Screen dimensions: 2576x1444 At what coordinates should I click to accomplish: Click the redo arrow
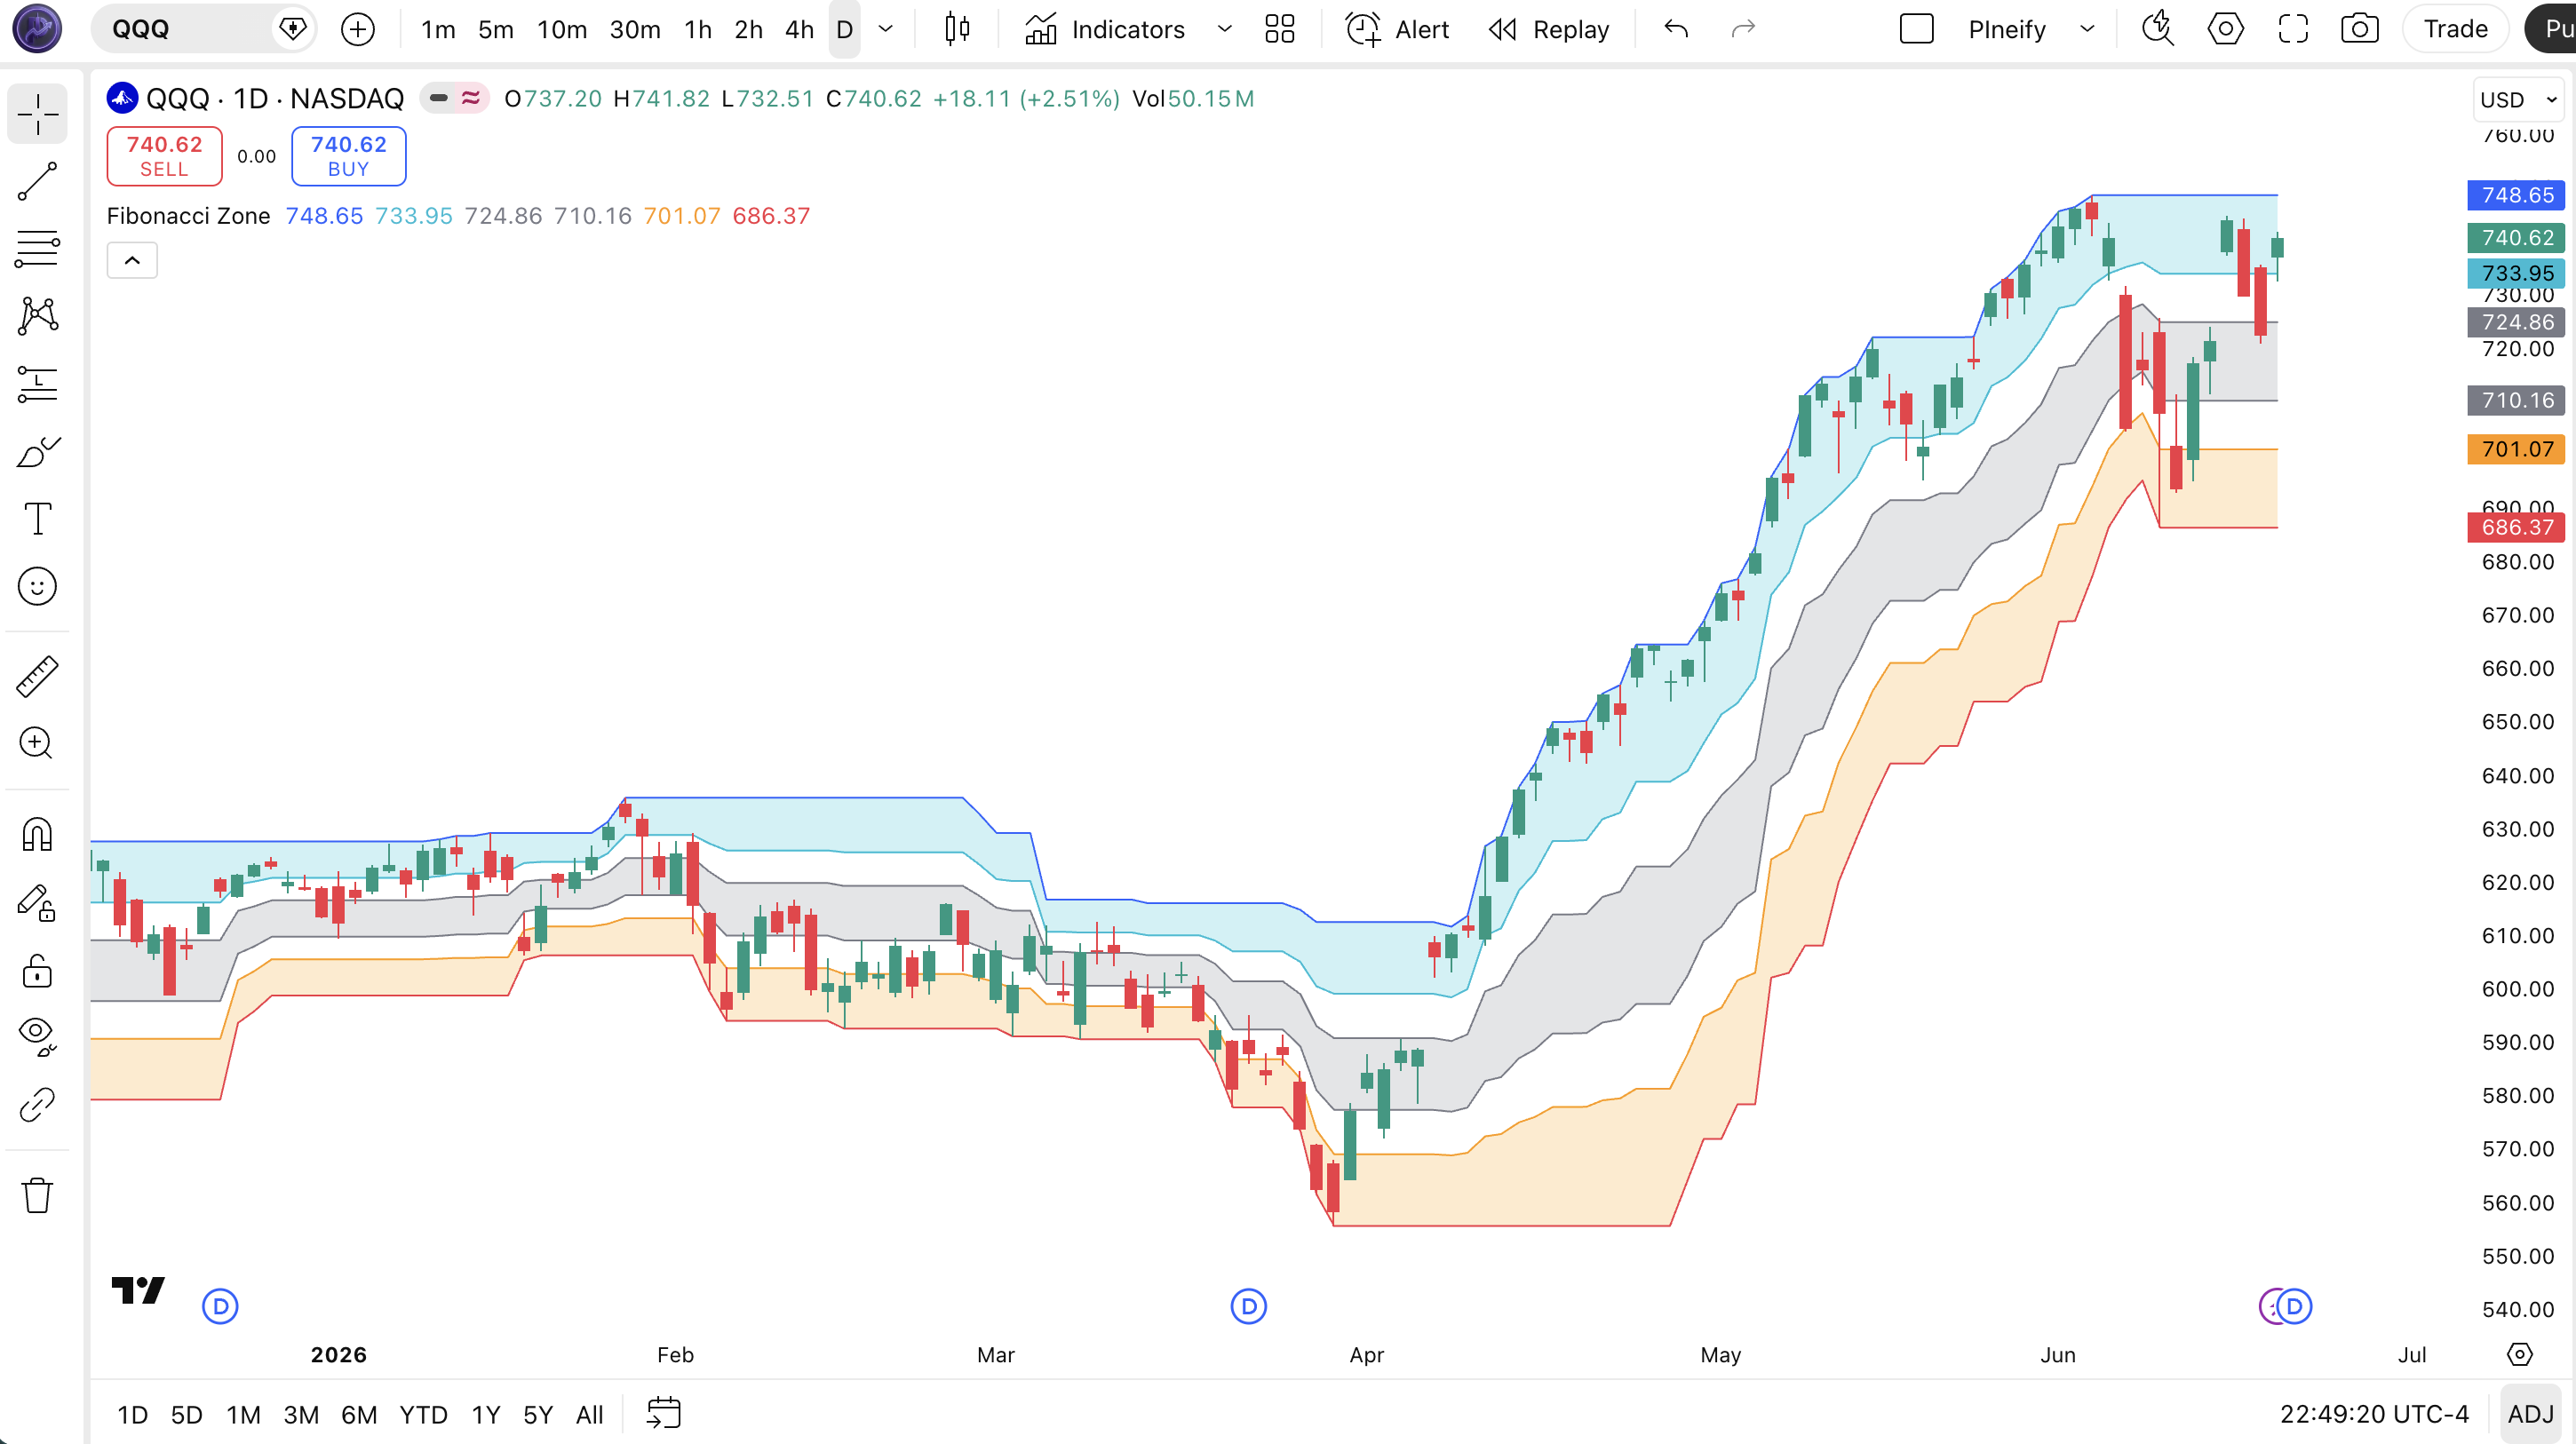(1743, 29)
